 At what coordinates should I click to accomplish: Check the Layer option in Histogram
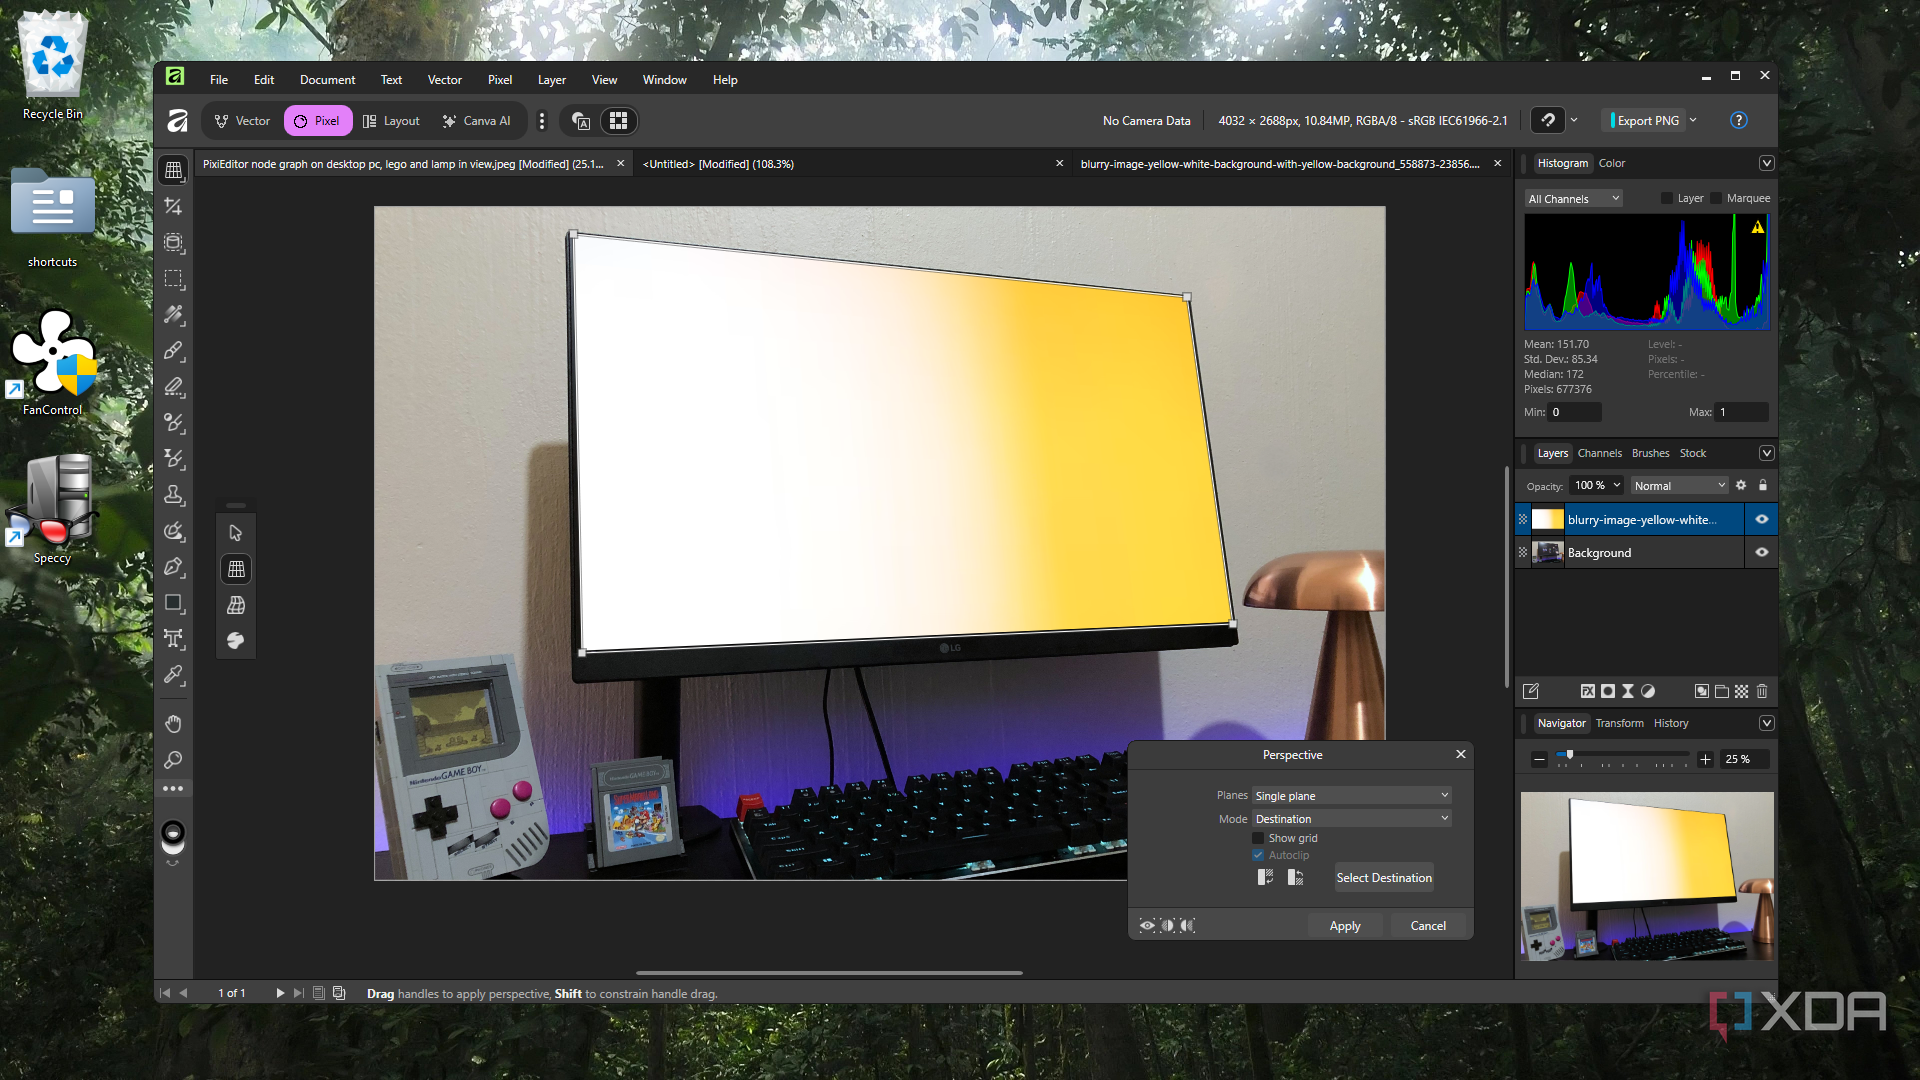(x=1666, y=198)
